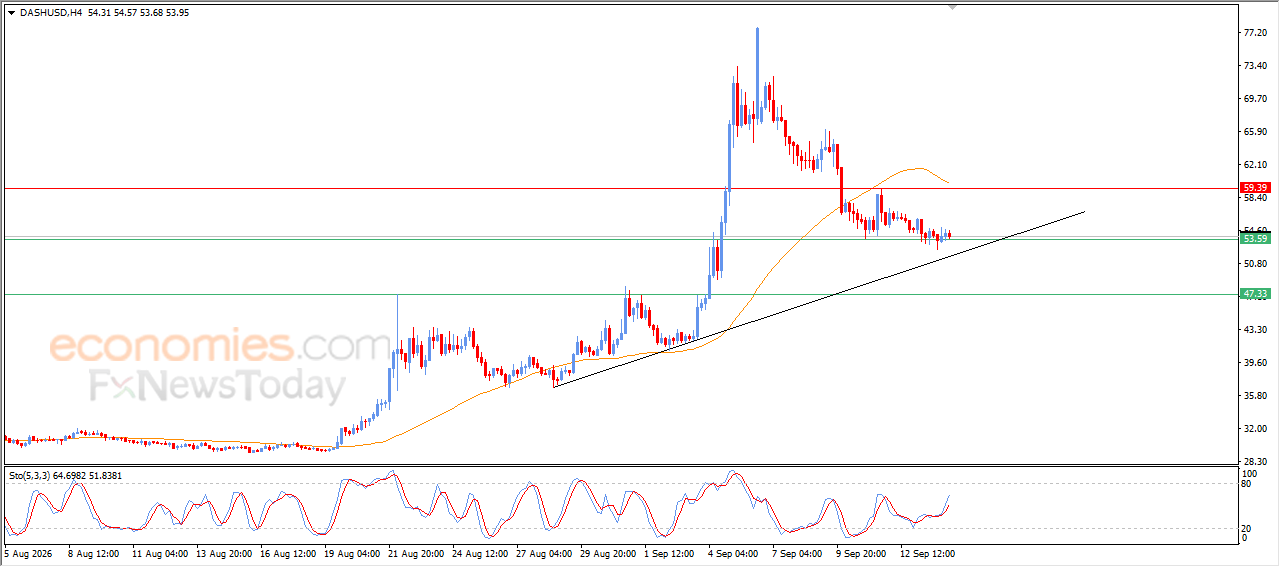1280x567 pixels.
Task: Click the 4 Sep 04:00 time label
Action: pyautogui.click(x=733, y=552)
